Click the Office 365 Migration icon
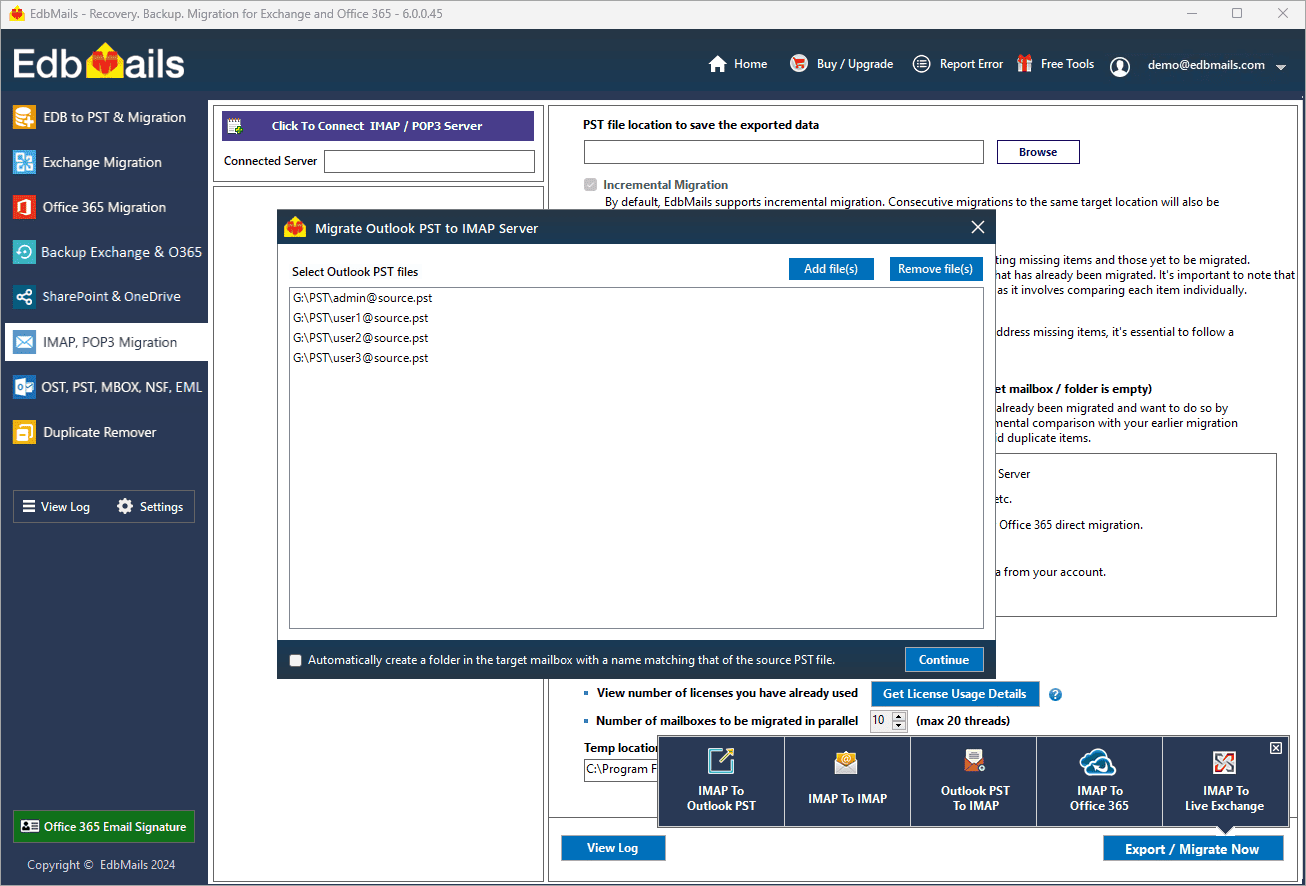Screen dimensions: 1306x886 tap(24, 207)
